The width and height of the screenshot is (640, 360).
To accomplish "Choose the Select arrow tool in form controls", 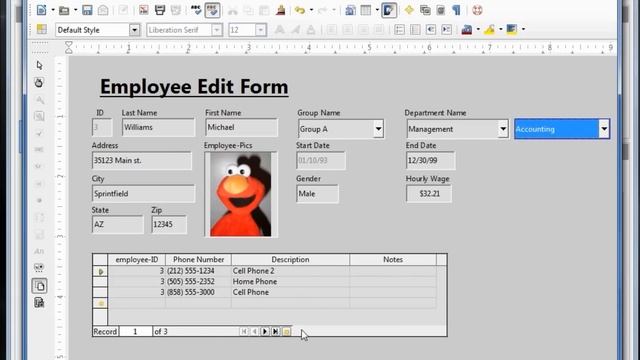I will [39, 65].
